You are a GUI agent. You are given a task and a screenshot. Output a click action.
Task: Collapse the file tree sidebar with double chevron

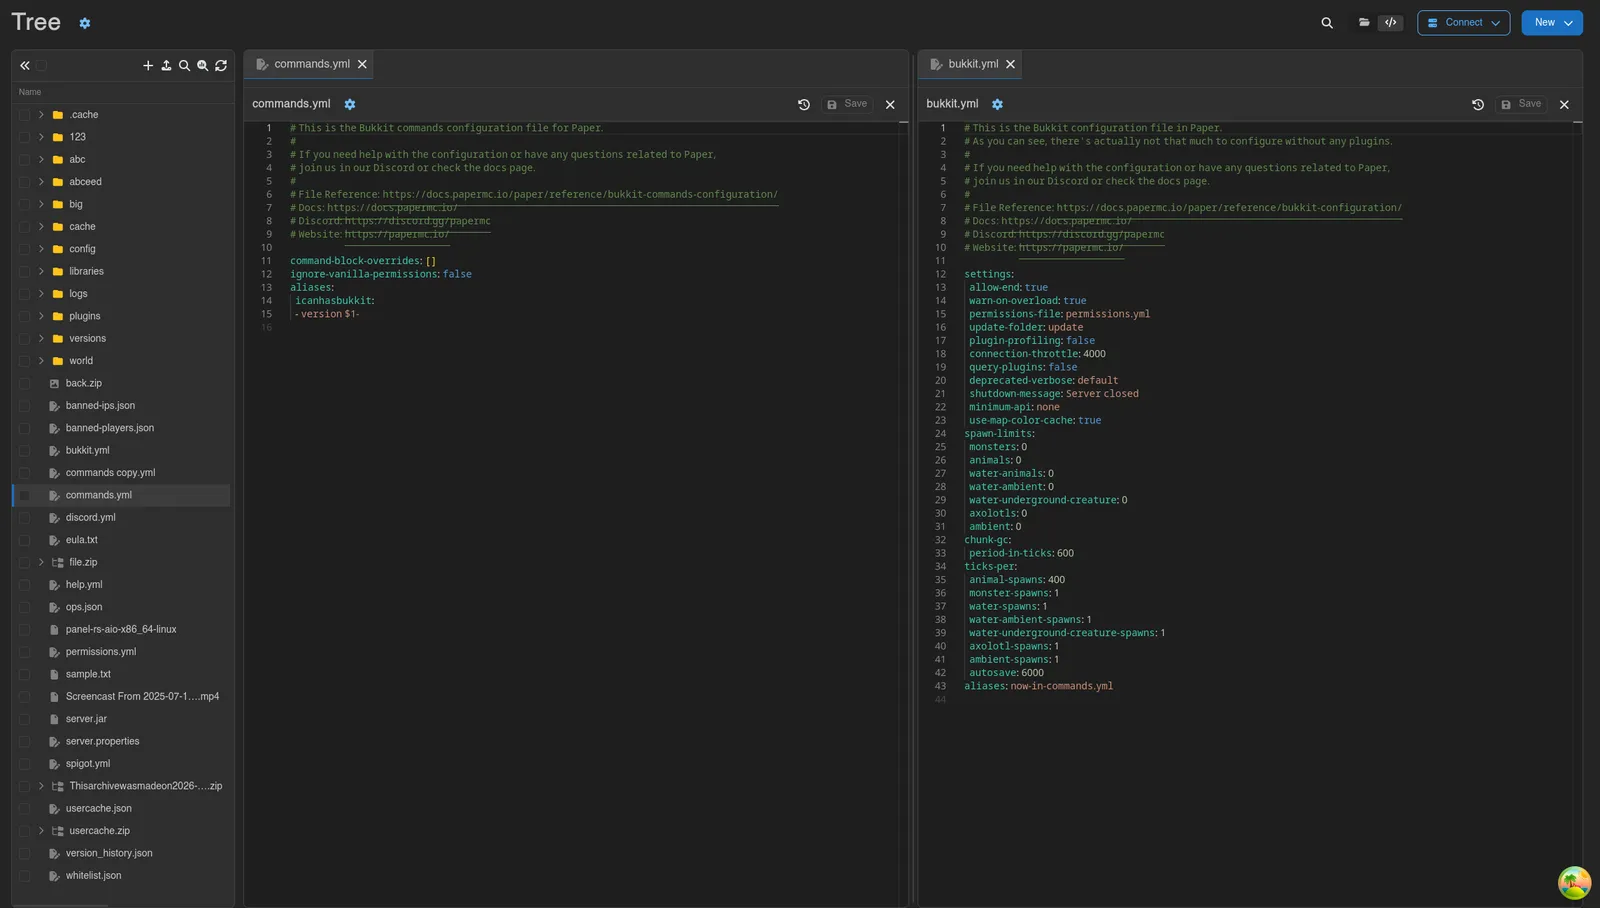25,66
